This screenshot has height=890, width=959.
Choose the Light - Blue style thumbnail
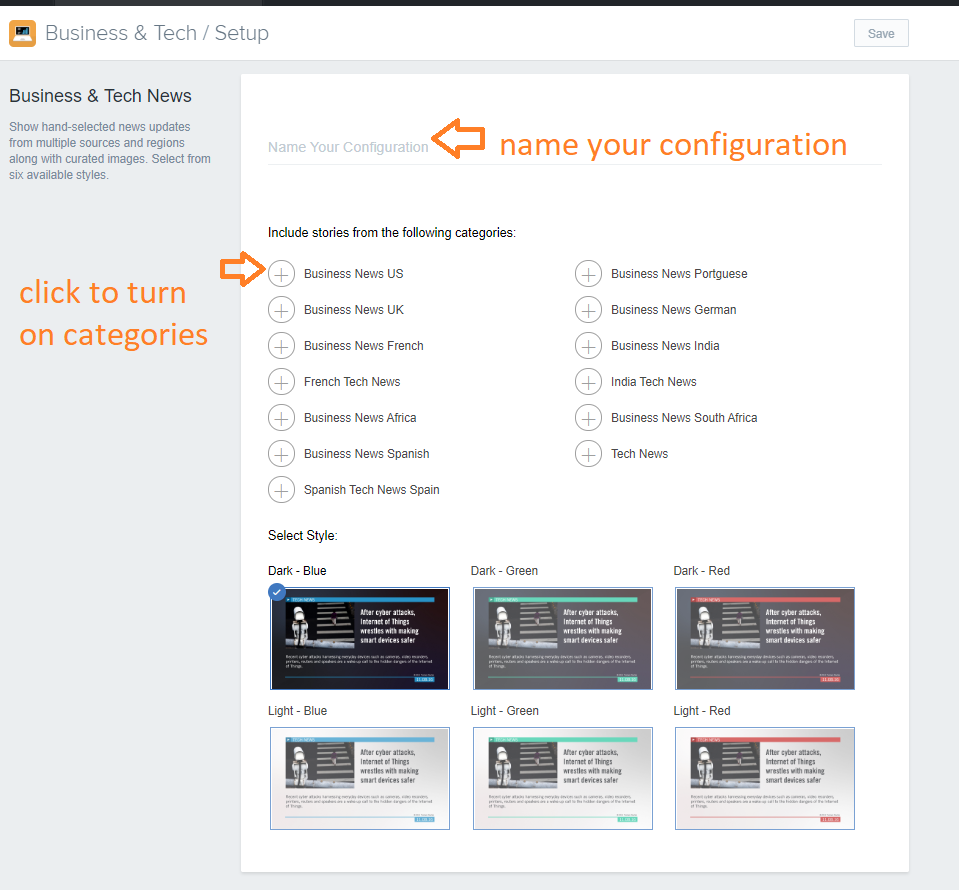tap(360, 779)
